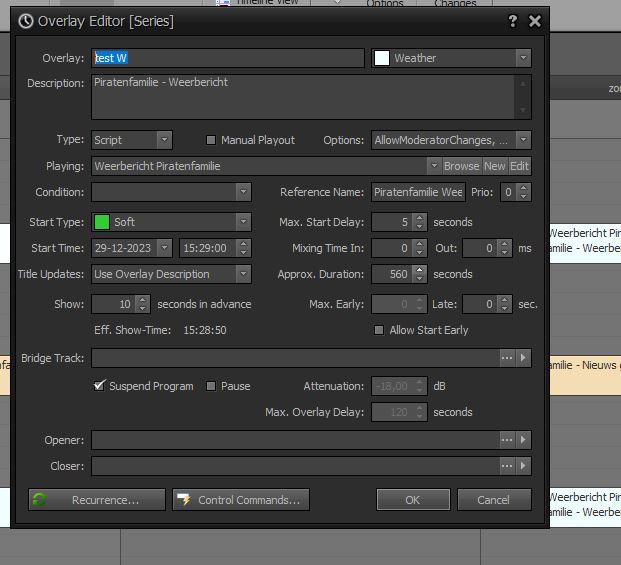Click the Approx. Duration 560 field

coord(392,274)
